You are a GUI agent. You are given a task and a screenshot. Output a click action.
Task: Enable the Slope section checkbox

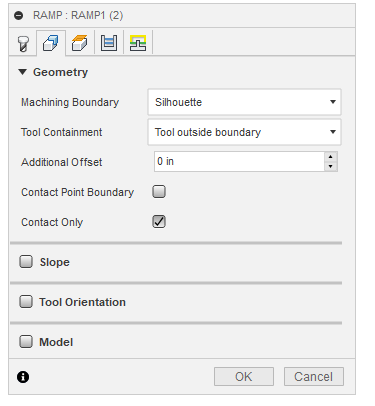point(26,262)
